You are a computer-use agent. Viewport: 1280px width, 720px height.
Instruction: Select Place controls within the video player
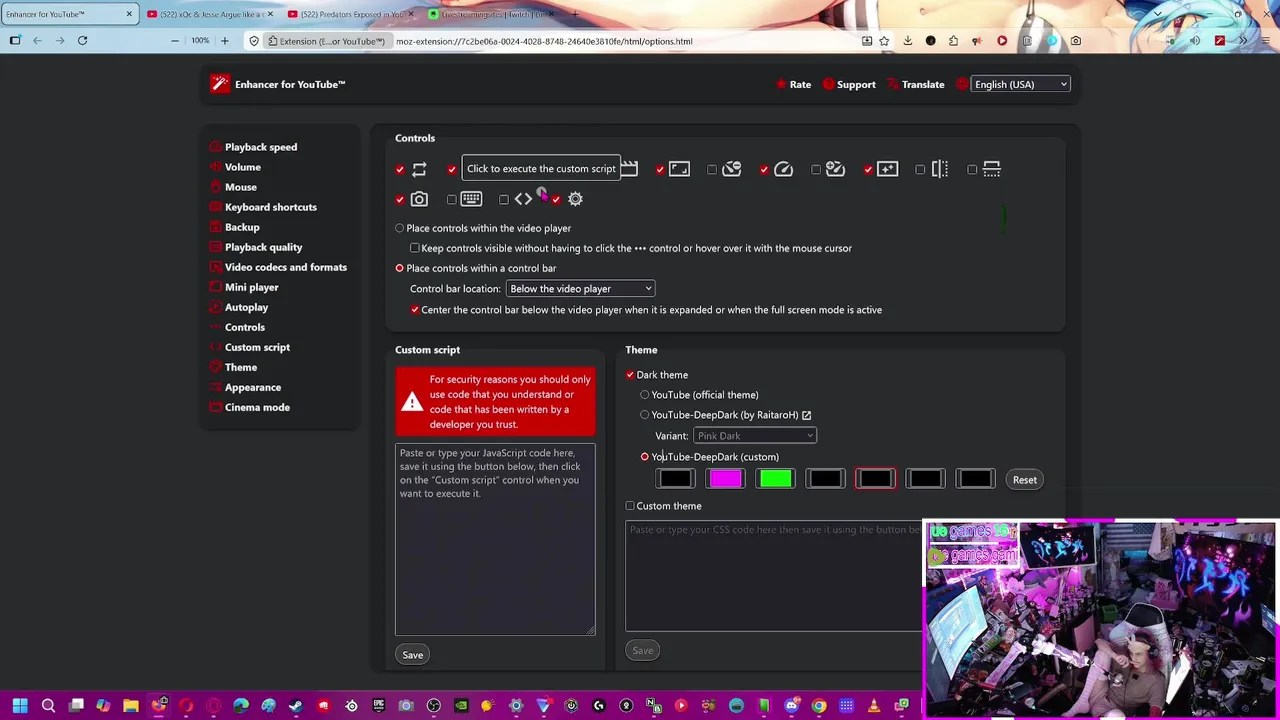[400, 228]
